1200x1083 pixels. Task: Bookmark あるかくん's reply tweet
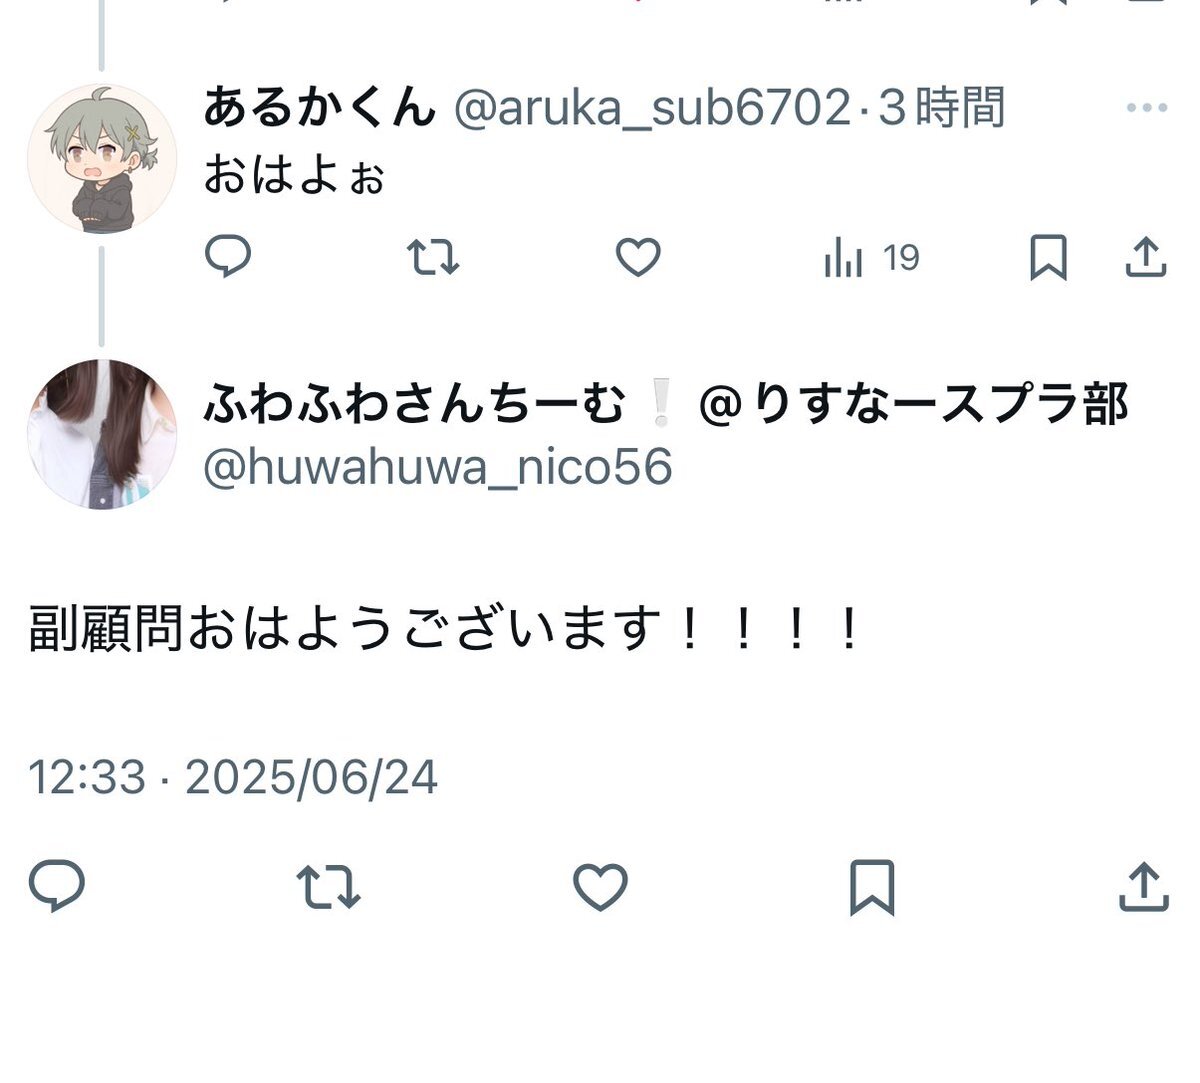point(1048,257)
